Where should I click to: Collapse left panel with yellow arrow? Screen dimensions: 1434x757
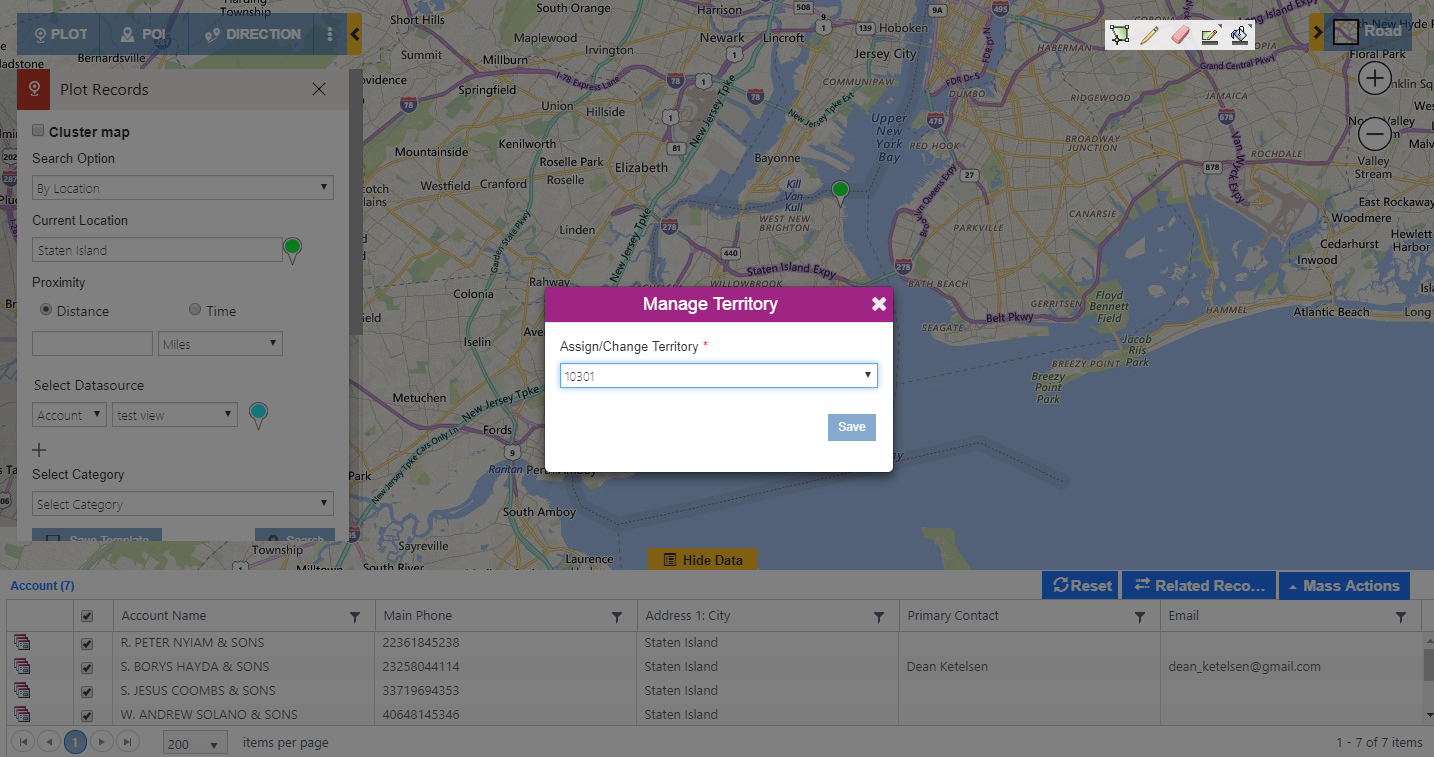click(x=354, y=34)
